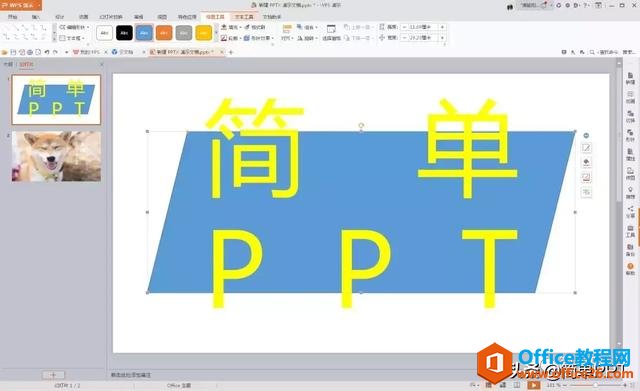Click the open folder quick-access icon
The width and height of the screenshot is (640, 391).
4,52
